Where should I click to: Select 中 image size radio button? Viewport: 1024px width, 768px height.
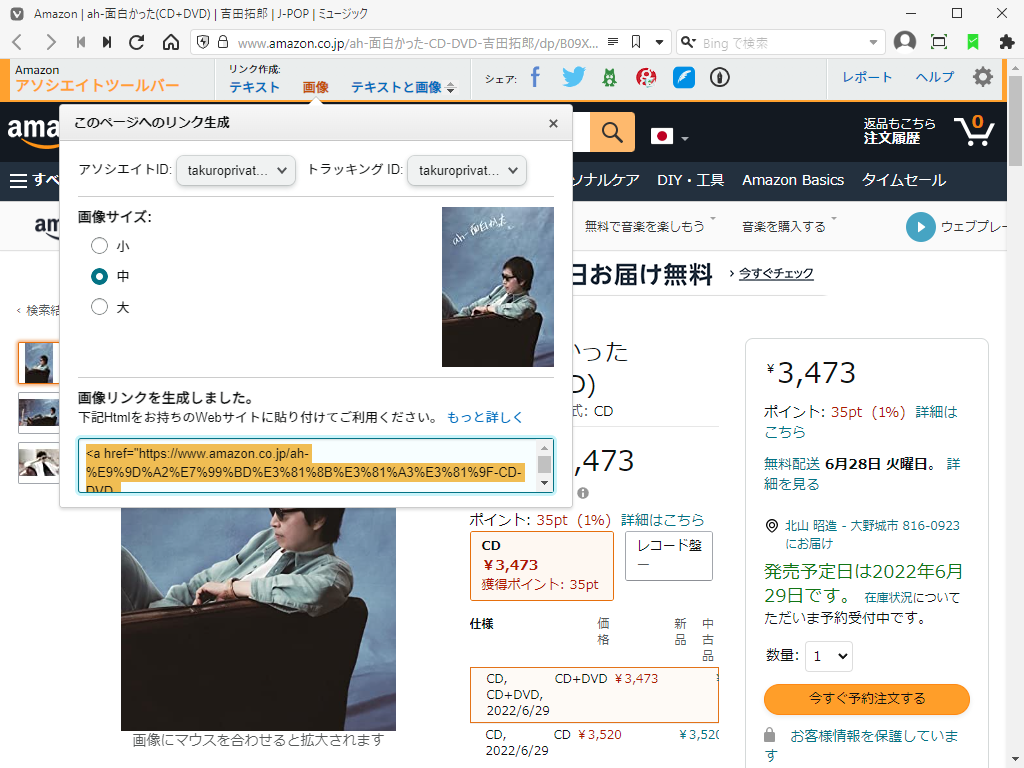coord(99,276)
